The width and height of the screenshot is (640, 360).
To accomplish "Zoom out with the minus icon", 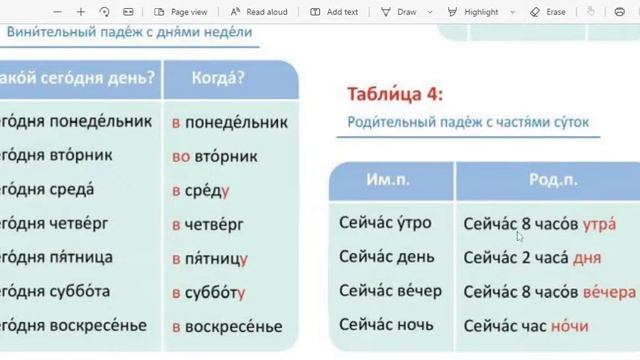I will 58,12.
